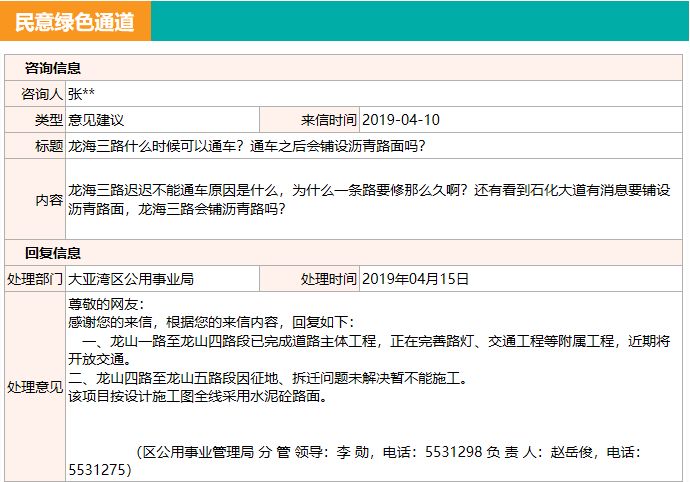Click the 民意绿色通道 orange header tab
This screenshot has height=482, width=690.
tap(75, 22)
